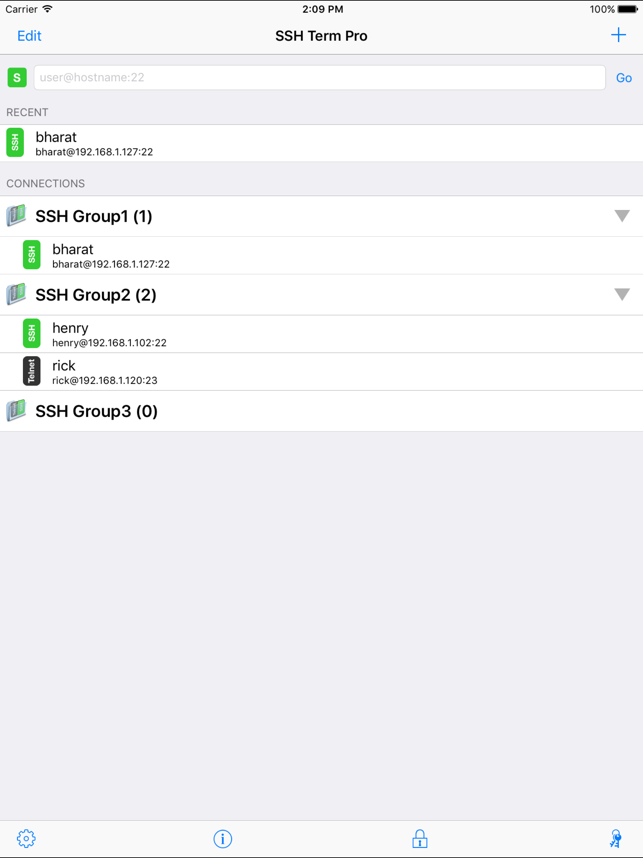Tap the info circle icon

click(x=222, y=838)
